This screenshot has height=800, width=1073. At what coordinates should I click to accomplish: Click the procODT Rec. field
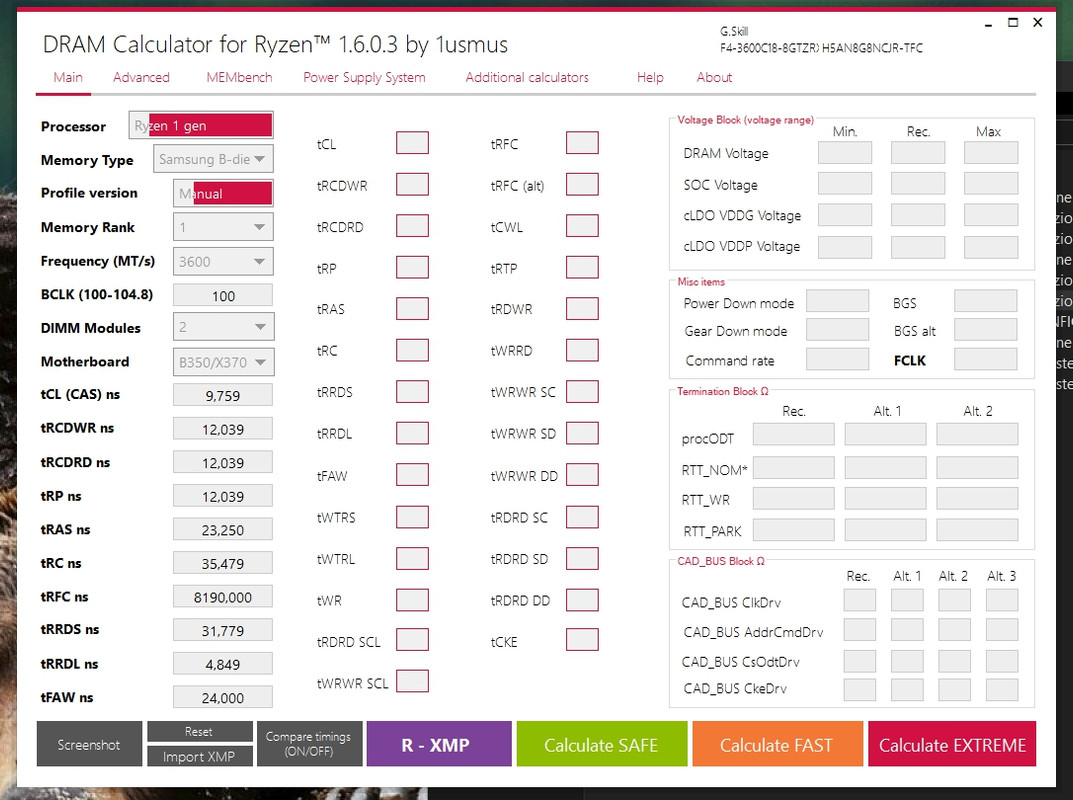794,435
